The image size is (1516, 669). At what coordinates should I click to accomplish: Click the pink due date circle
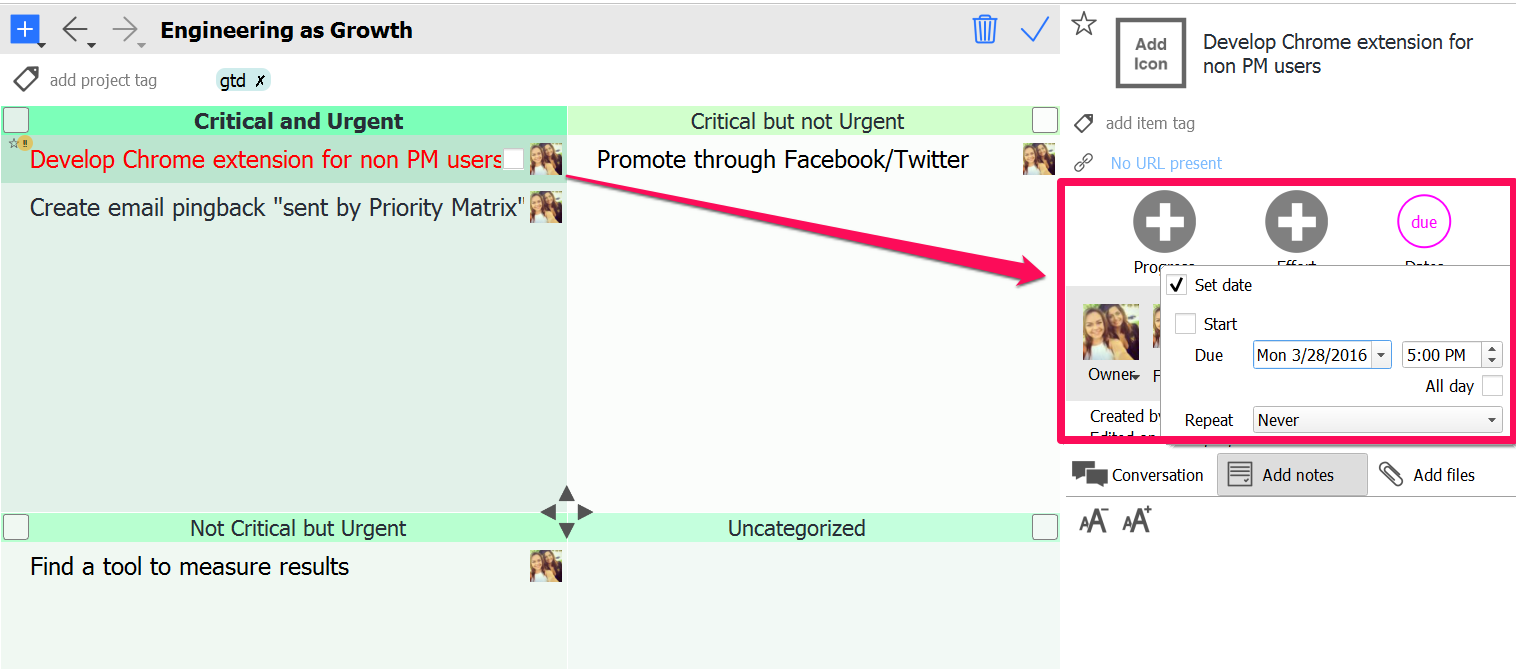tap(1423, 222)
